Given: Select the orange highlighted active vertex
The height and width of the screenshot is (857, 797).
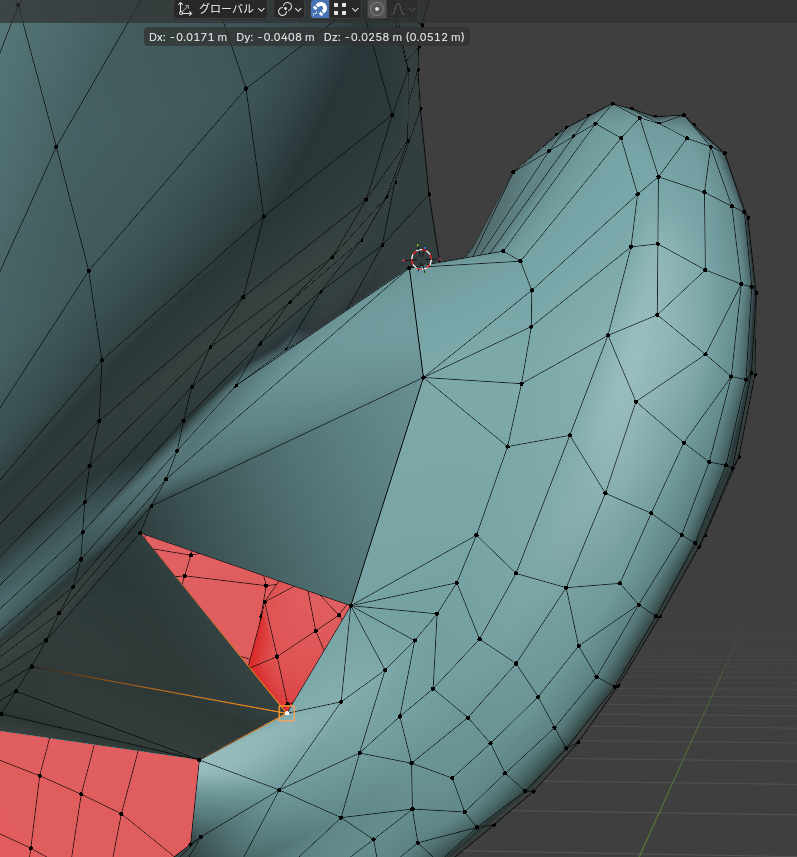Looking at the screenshot, I should (x=286, y=712).
